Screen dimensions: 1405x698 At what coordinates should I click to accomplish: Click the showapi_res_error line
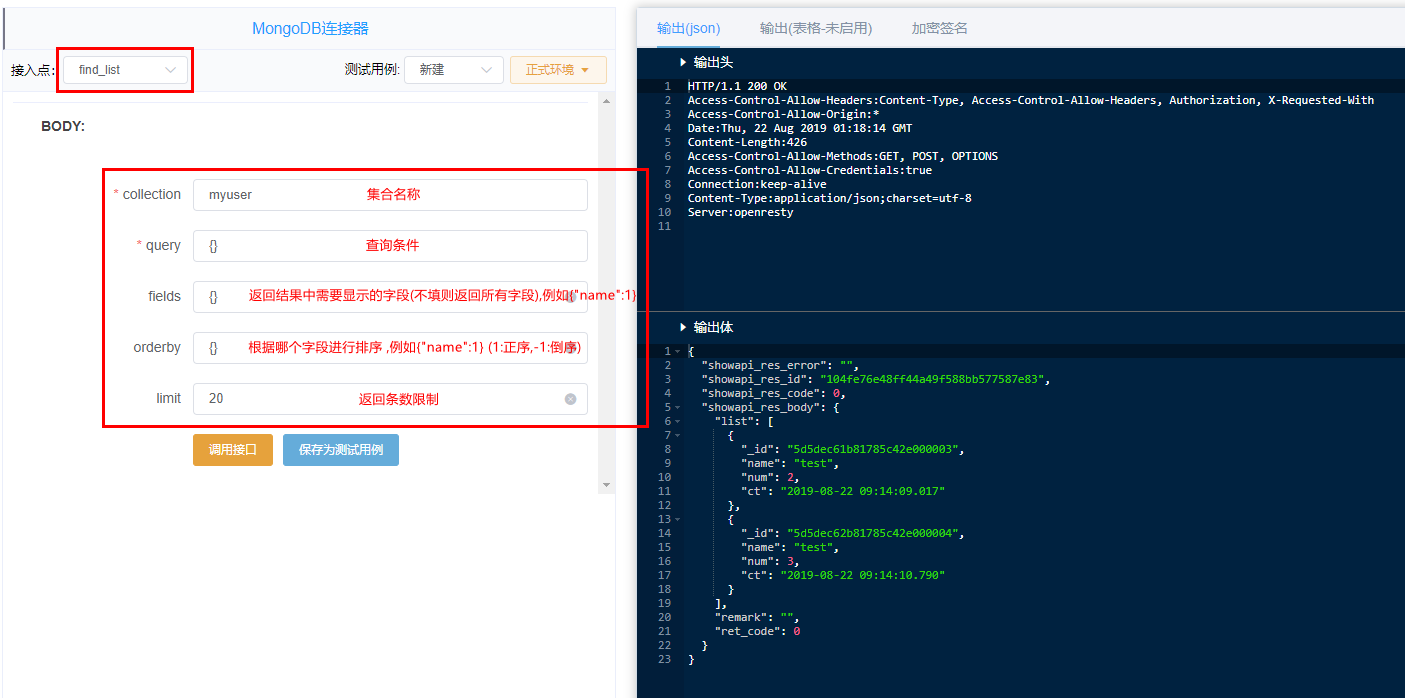coord(780,365)
